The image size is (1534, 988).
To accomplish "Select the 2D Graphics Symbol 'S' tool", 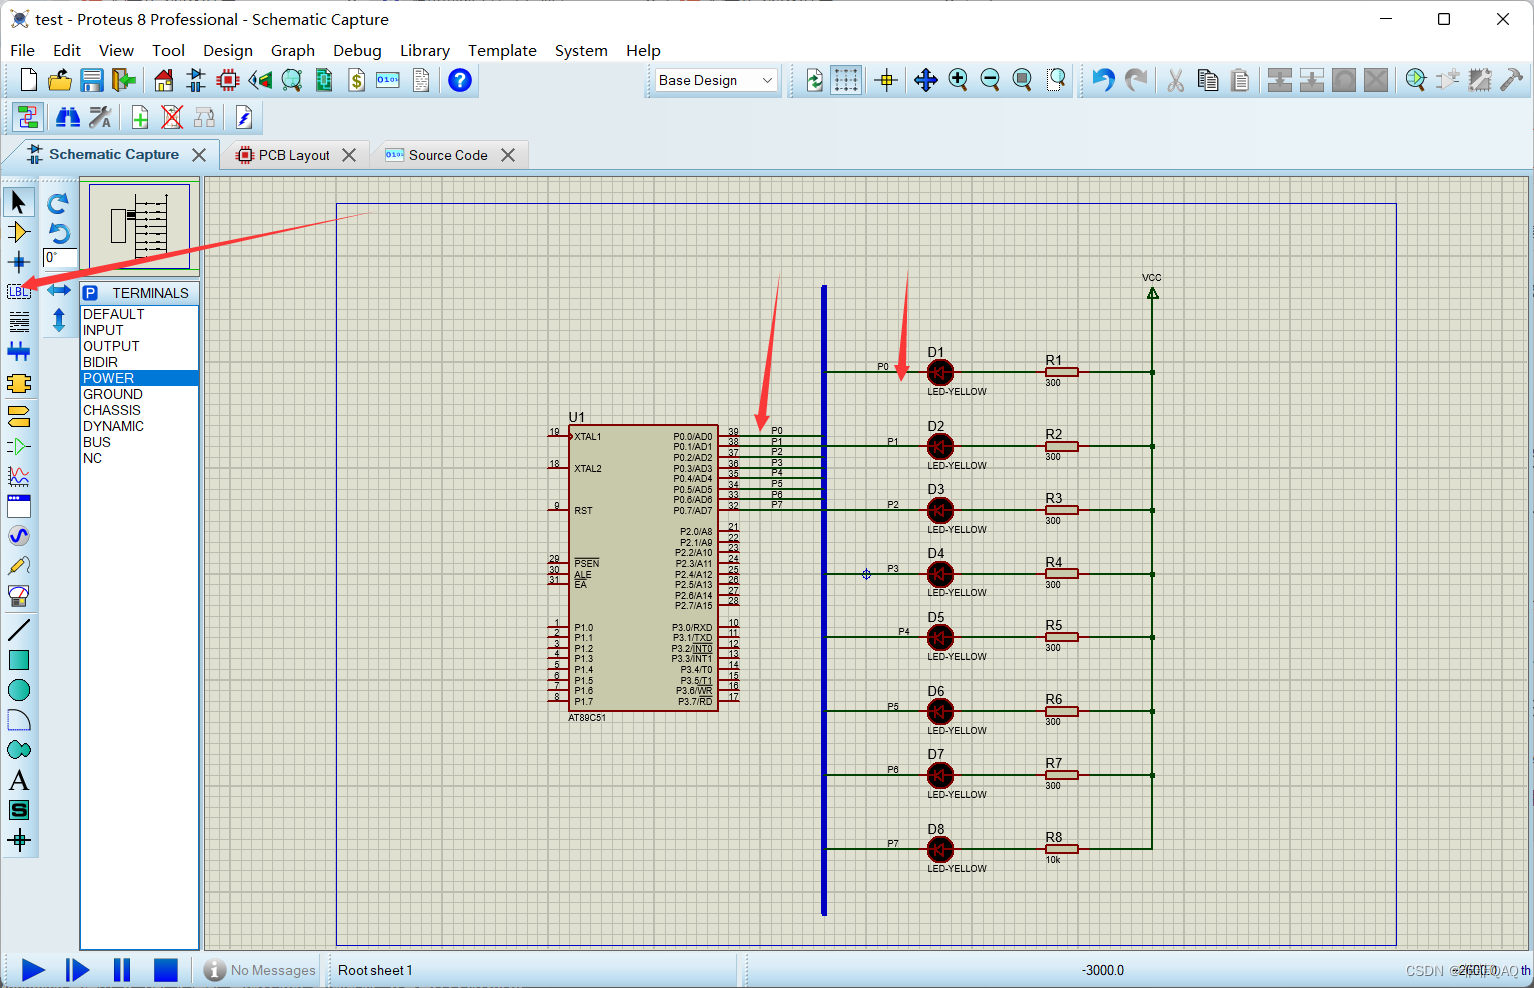I will click(18, 810).
